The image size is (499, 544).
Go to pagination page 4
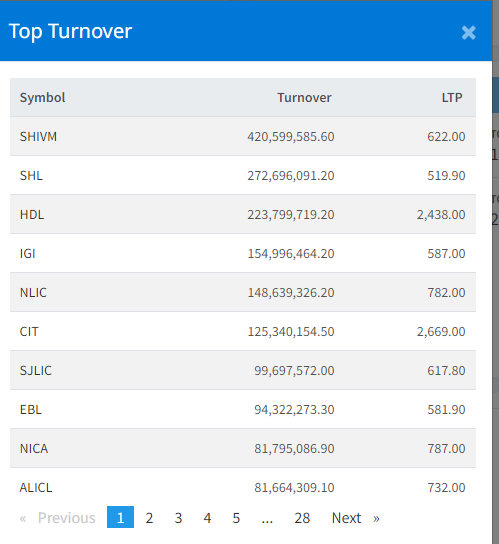coord(207,518)
